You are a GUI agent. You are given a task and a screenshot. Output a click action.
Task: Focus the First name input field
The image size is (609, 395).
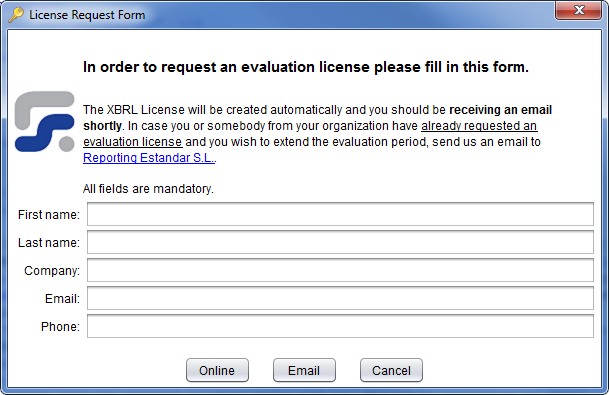click(x=340, y=214)
